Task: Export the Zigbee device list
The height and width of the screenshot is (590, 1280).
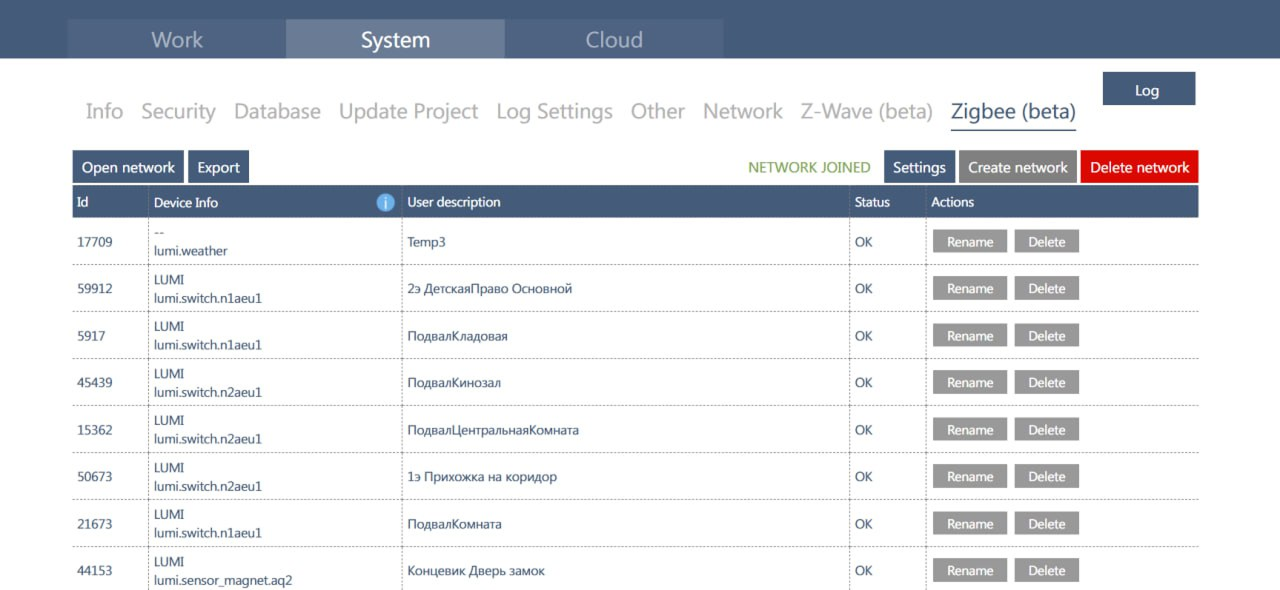Action: tap(218, 167)
